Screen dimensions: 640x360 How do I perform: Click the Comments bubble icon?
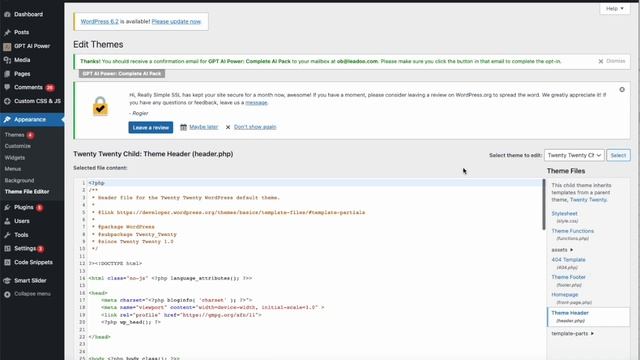[x=7, y=87]
